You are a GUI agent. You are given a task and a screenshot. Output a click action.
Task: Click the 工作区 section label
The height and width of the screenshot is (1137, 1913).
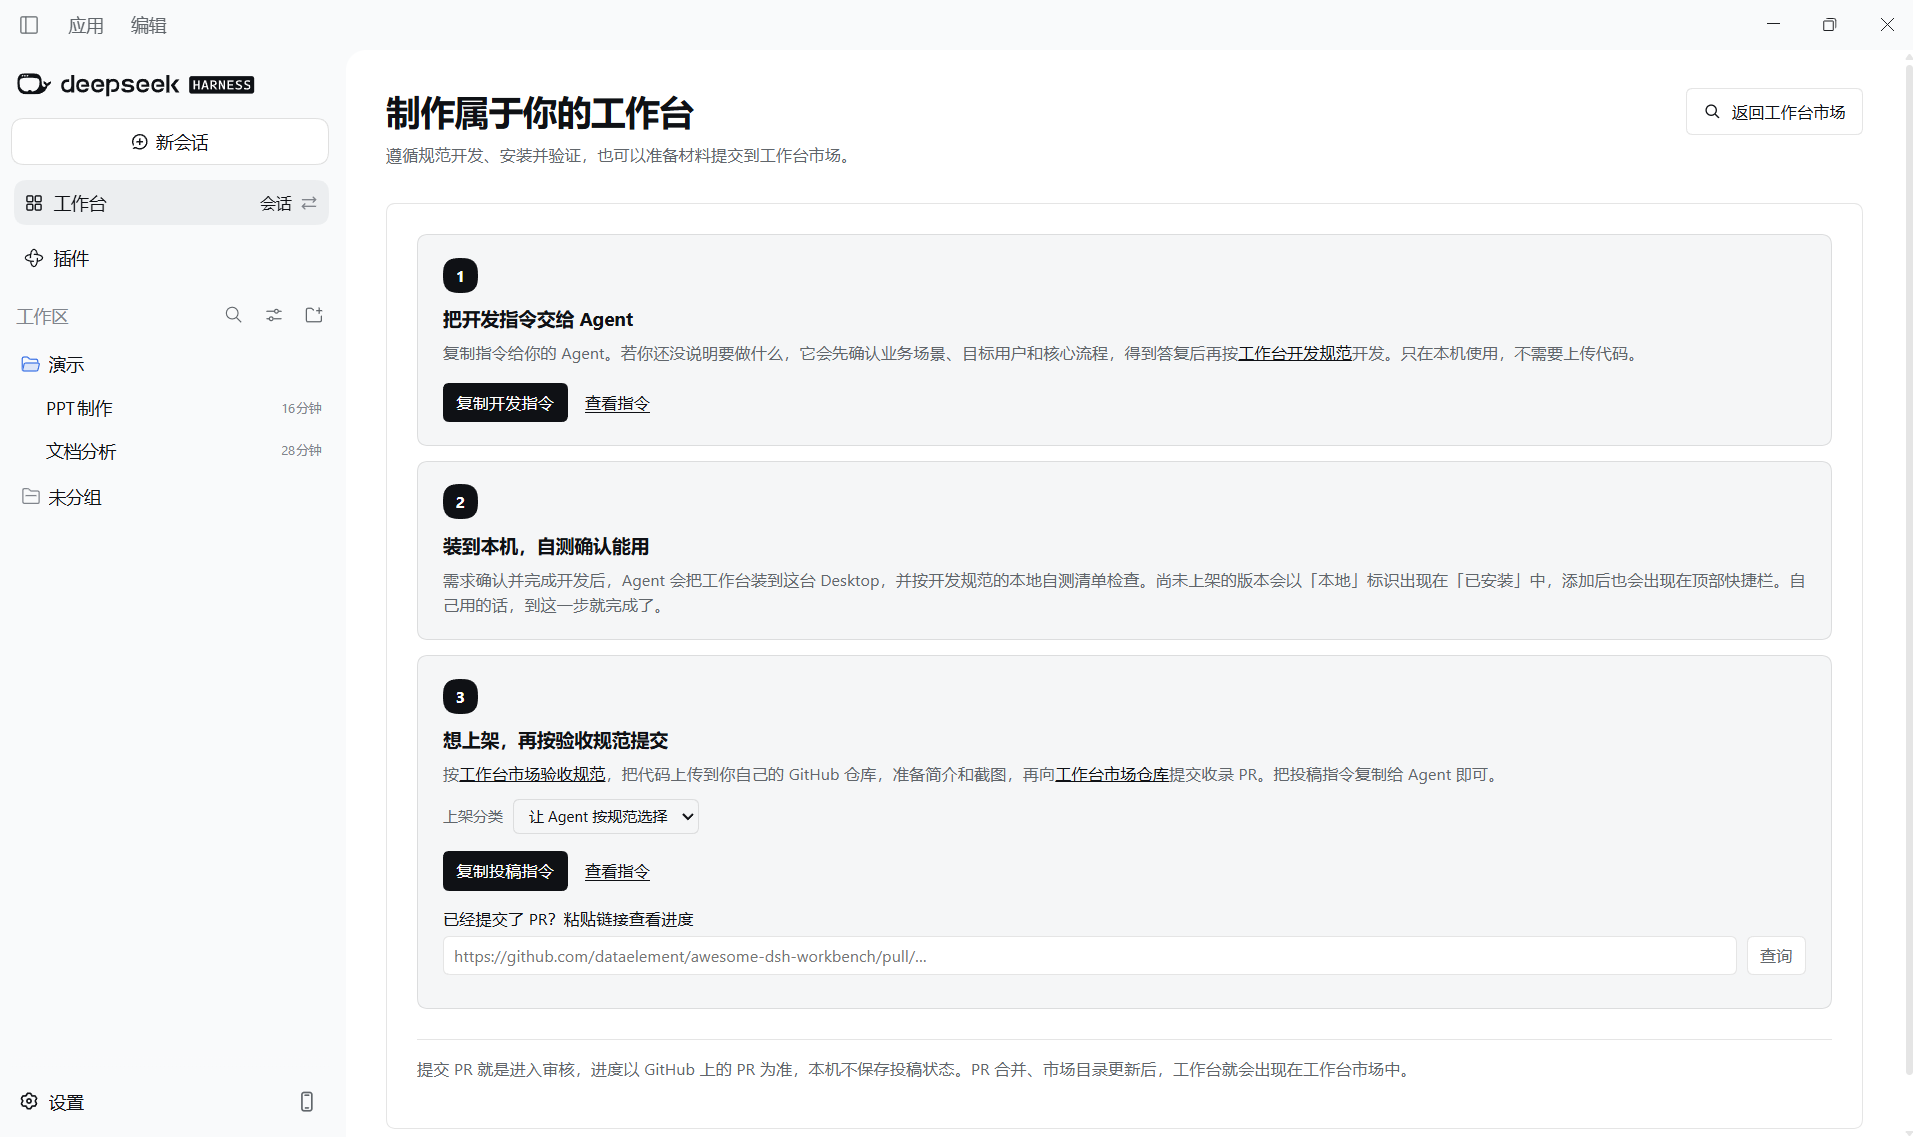(42, 316)
